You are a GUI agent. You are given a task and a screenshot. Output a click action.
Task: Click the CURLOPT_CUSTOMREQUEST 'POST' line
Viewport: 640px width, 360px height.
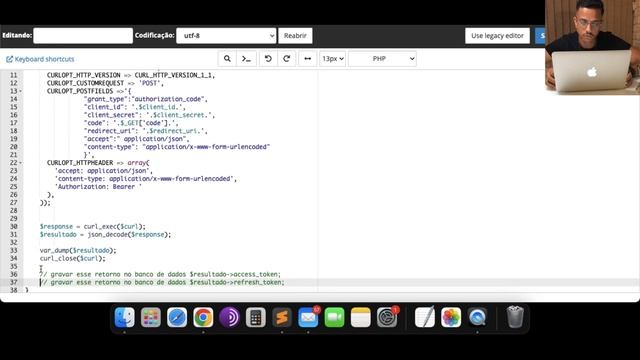(105, 83)
